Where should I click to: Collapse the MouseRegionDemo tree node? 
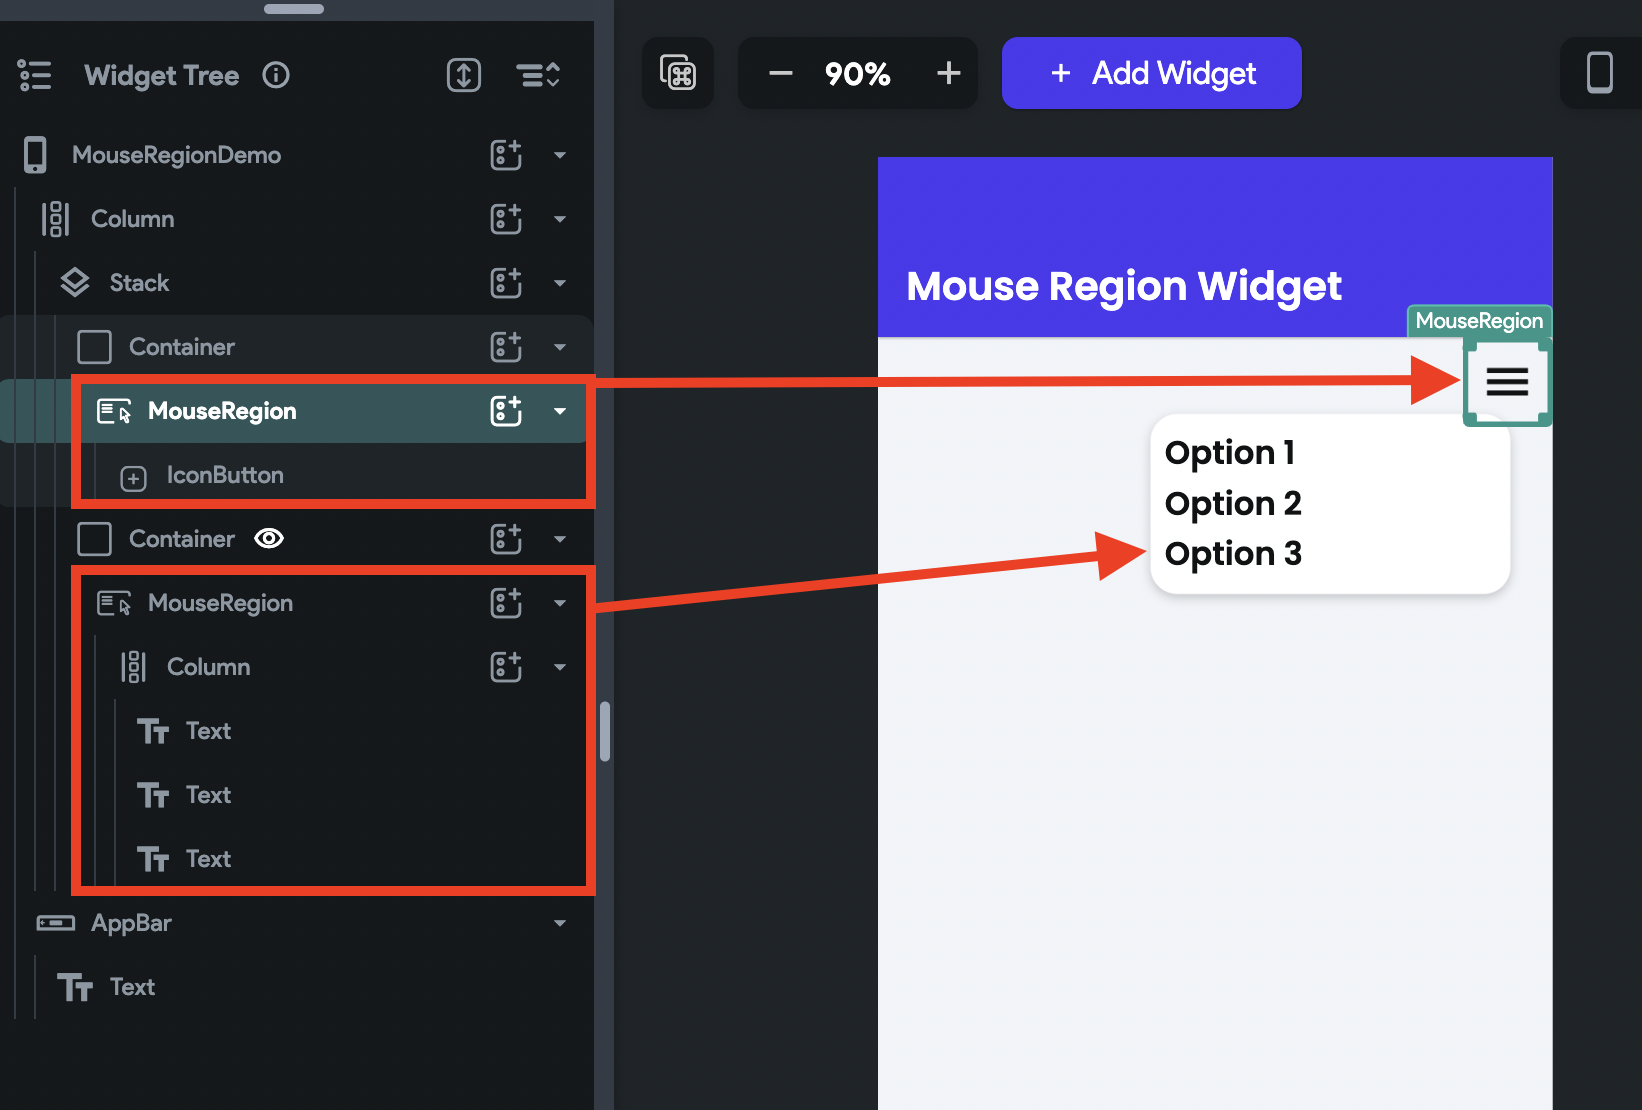560,155
